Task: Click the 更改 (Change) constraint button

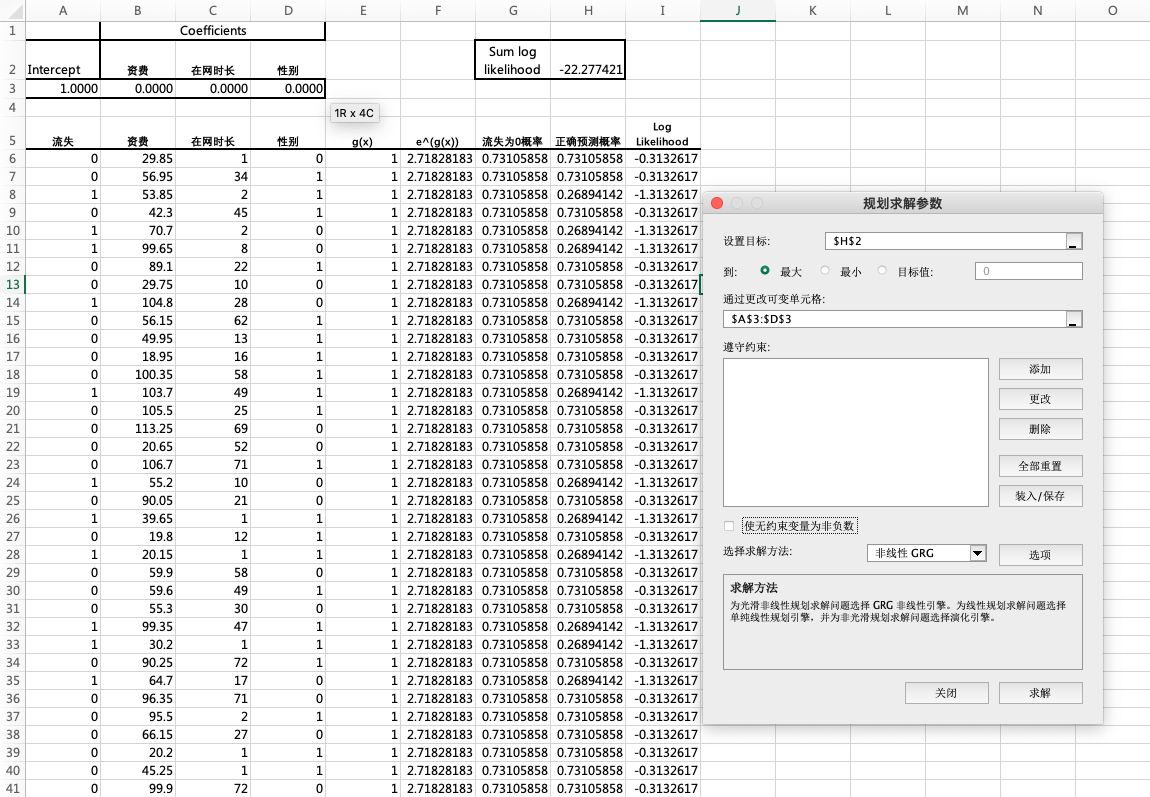Action: click(x=1040, y=399)
